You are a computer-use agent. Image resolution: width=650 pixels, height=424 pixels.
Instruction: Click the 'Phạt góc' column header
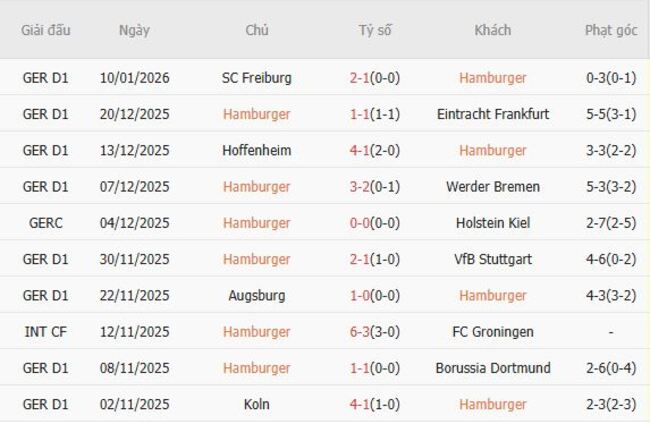click(x=610, y=30)
